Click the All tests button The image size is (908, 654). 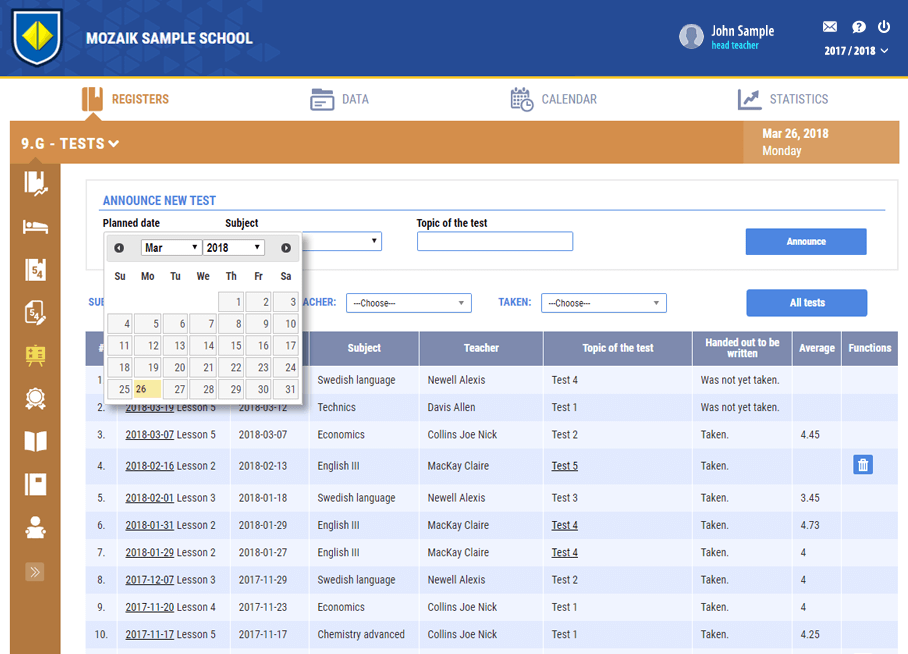click(806, 303)
